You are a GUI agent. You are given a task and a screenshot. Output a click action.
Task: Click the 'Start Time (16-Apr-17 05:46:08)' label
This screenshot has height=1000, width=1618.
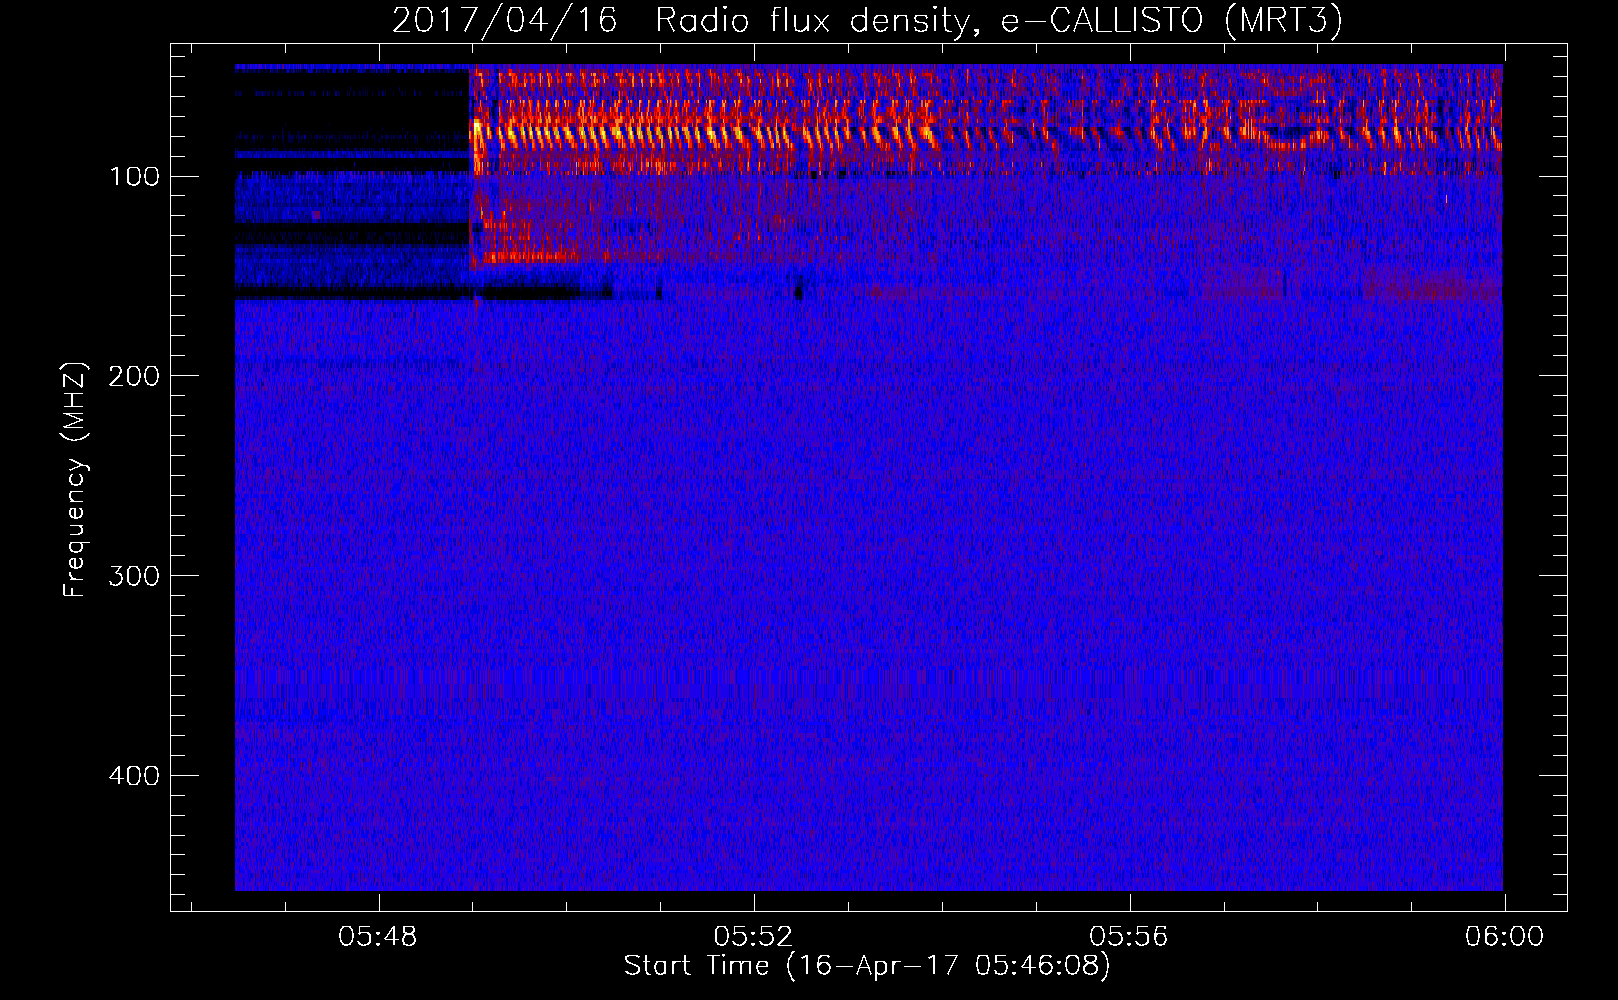click(867, 966)
